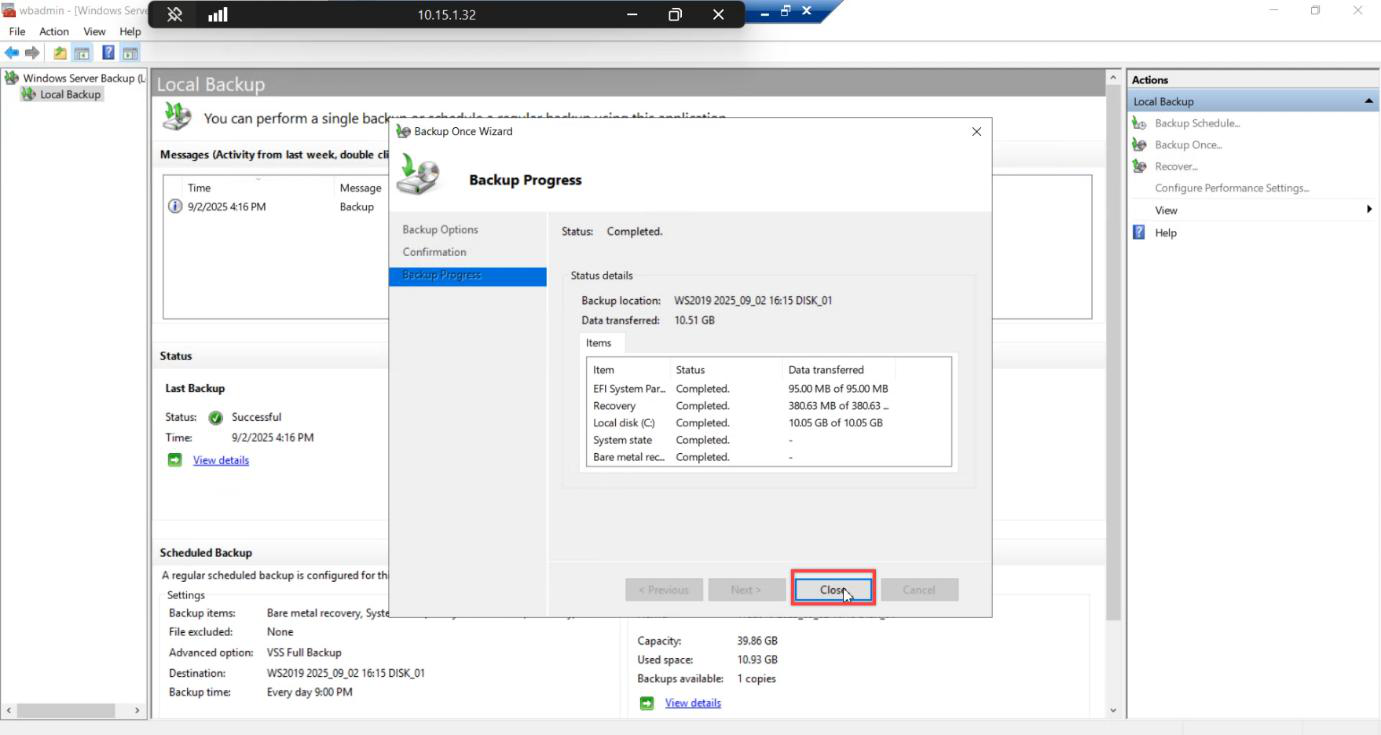Click the green Successful checkmark icon

[x=215, y=418]
